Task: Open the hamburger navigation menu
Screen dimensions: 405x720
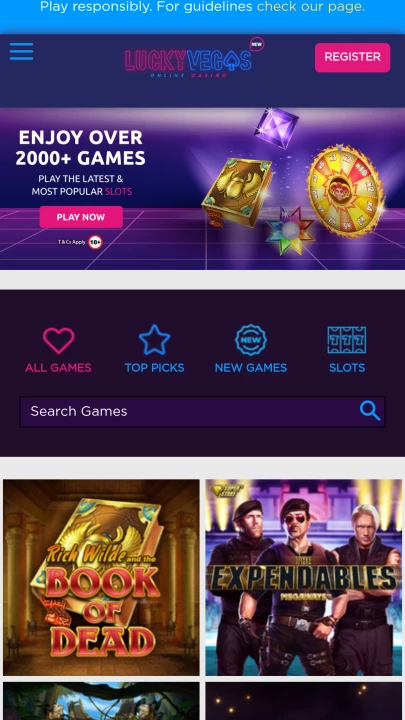Action: coord(22,51)
